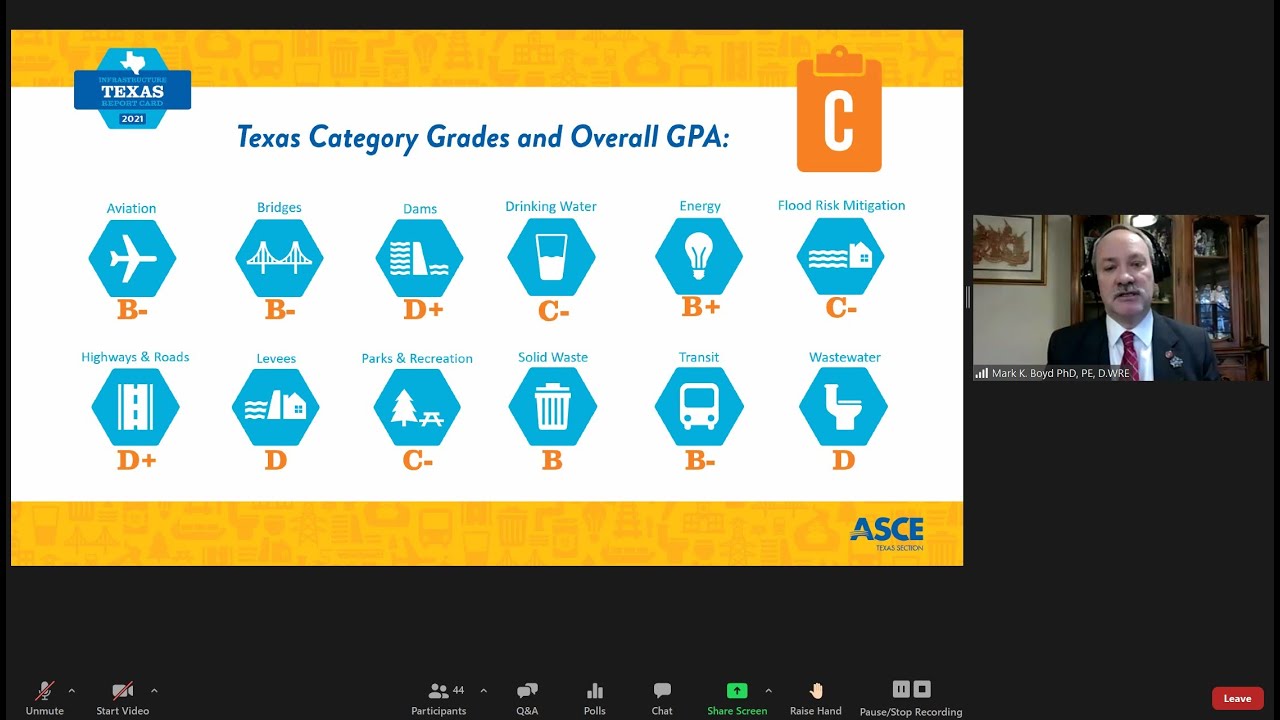The width and height of the screenshot is (1280, 720).
Task: Expand the arrow beside Participants count
Action: point(484,691)
